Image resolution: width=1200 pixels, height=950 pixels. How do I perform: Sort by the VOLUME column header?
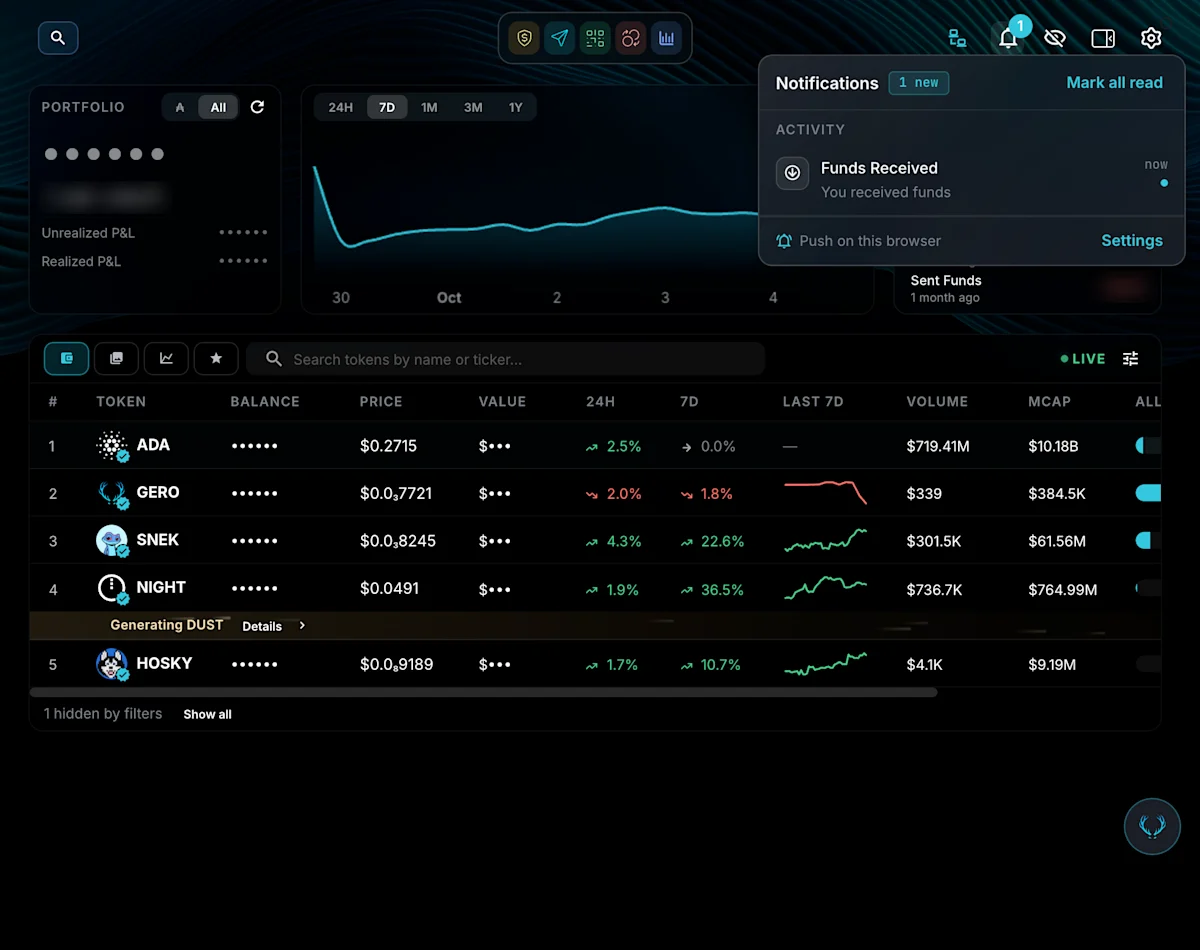(x=937, y=401)
